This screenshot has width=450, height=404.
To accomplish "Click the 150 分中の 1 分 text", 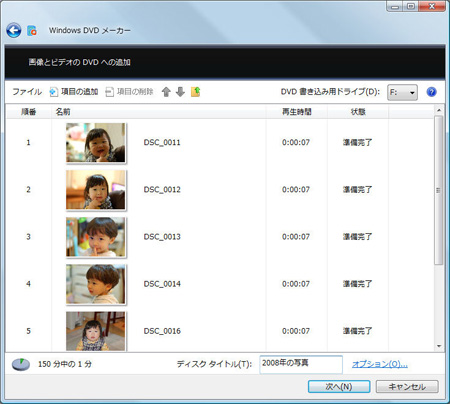I will click(x=65, y=364).
